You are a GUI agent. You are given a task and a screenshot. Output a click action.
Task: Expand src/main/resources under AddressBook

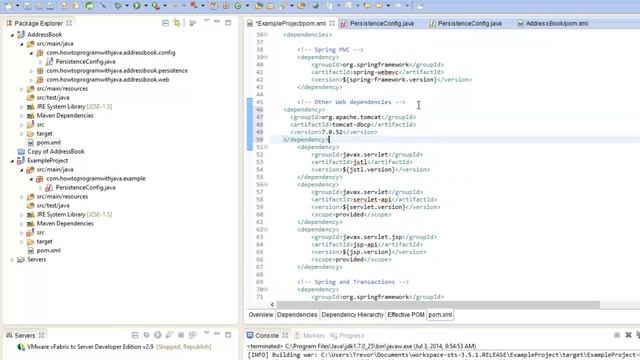pos(22,89)
